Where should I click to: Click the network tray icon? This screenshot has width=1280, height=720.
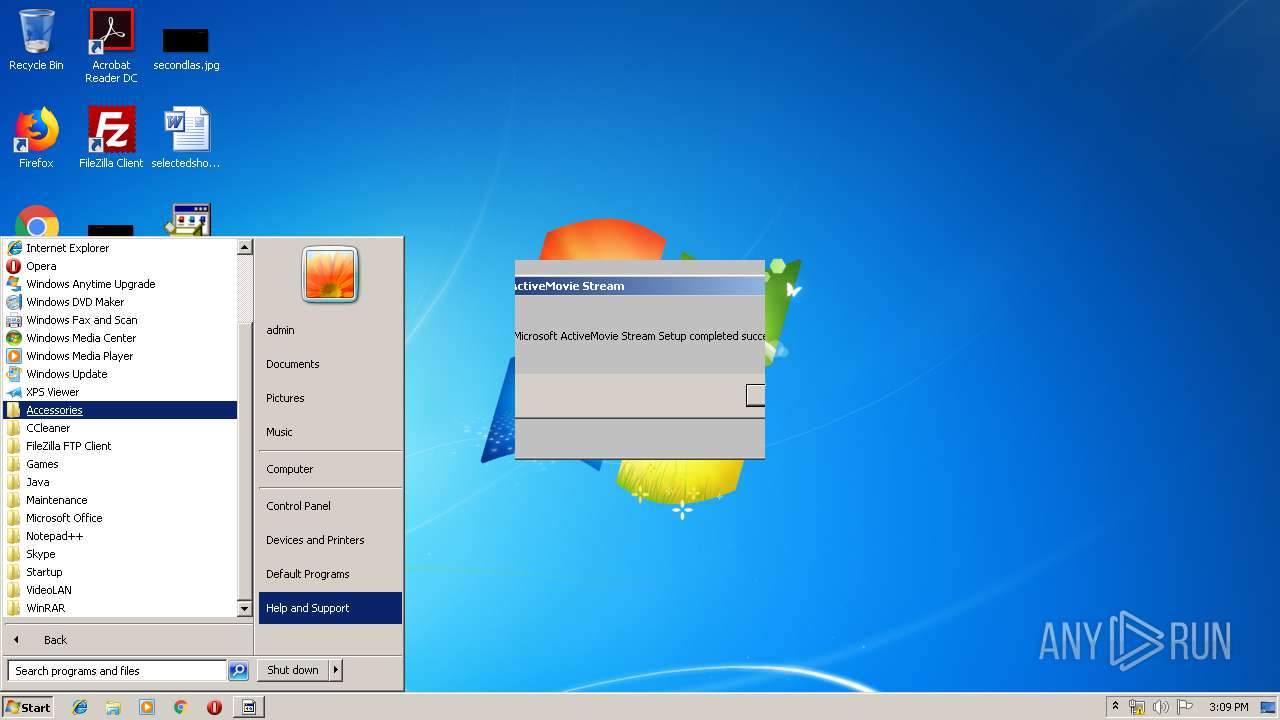pos(1137,707)
